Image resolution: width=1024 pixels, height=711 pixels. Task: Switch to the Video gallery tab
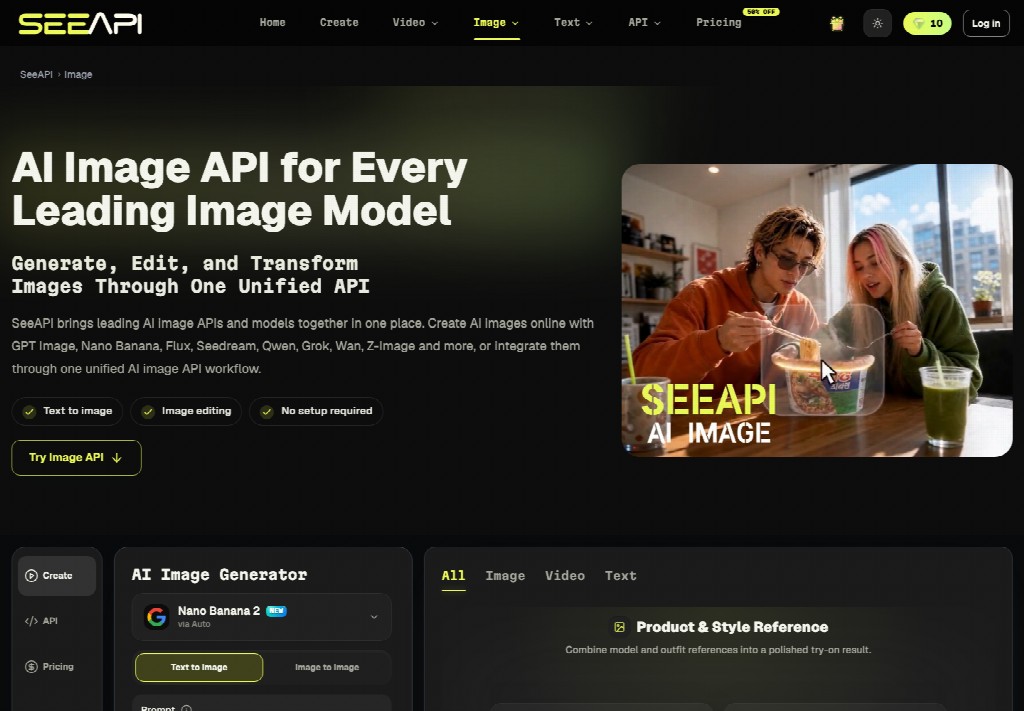tap(565, 576)
